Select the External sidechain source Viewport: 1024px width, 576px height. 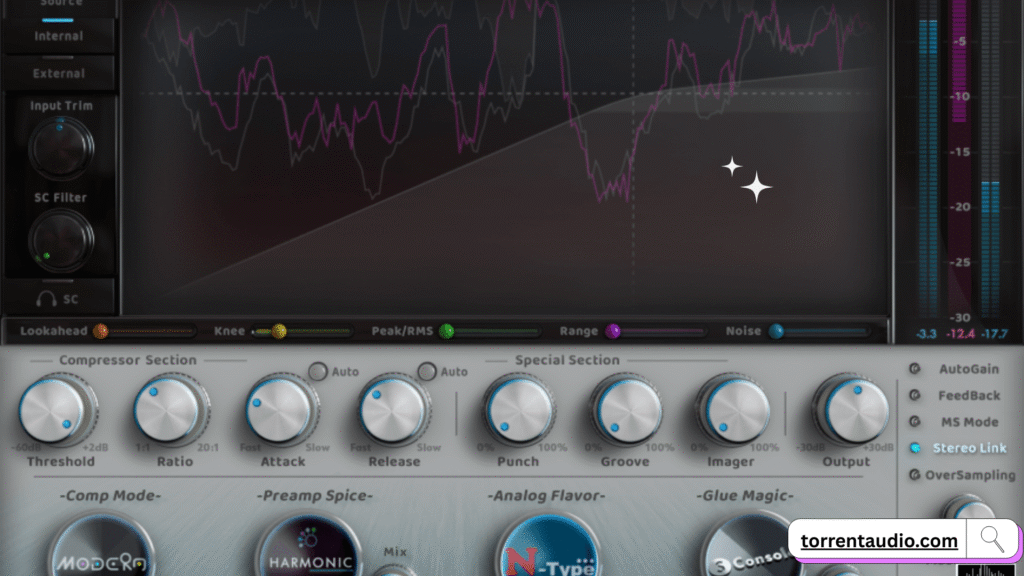(x=59, y=73)
